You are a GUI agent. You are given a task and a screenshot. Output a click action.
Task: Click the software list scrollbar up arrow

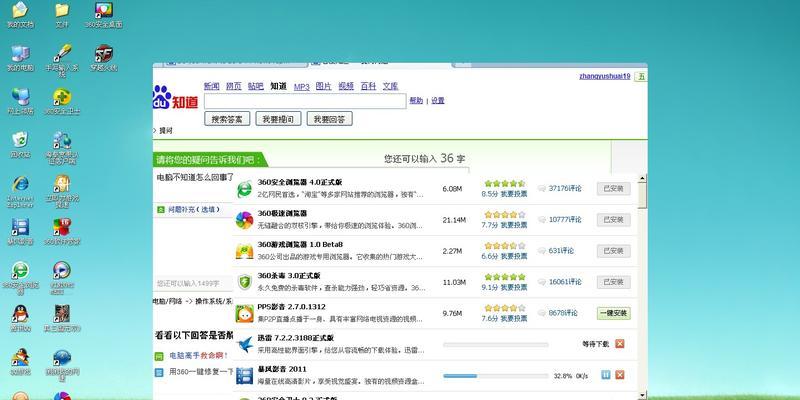642,179
